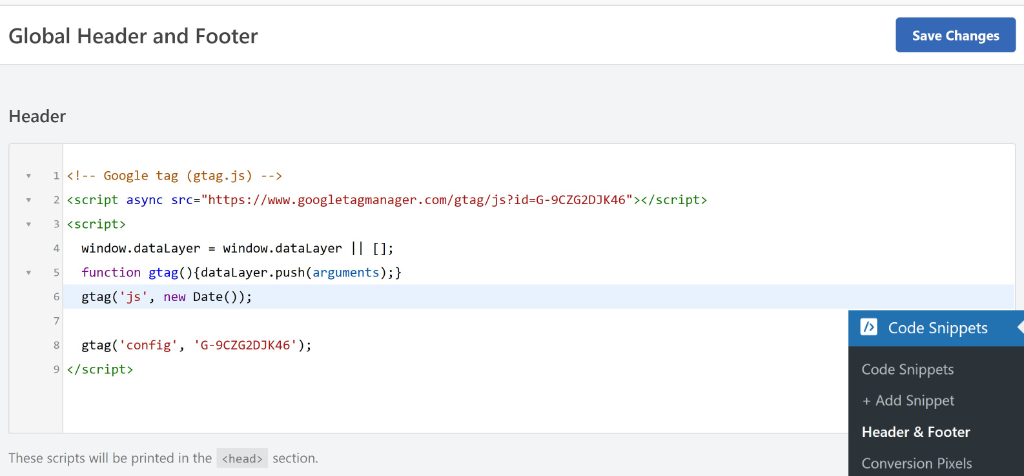Click the Header section heading

coord(37,116)
